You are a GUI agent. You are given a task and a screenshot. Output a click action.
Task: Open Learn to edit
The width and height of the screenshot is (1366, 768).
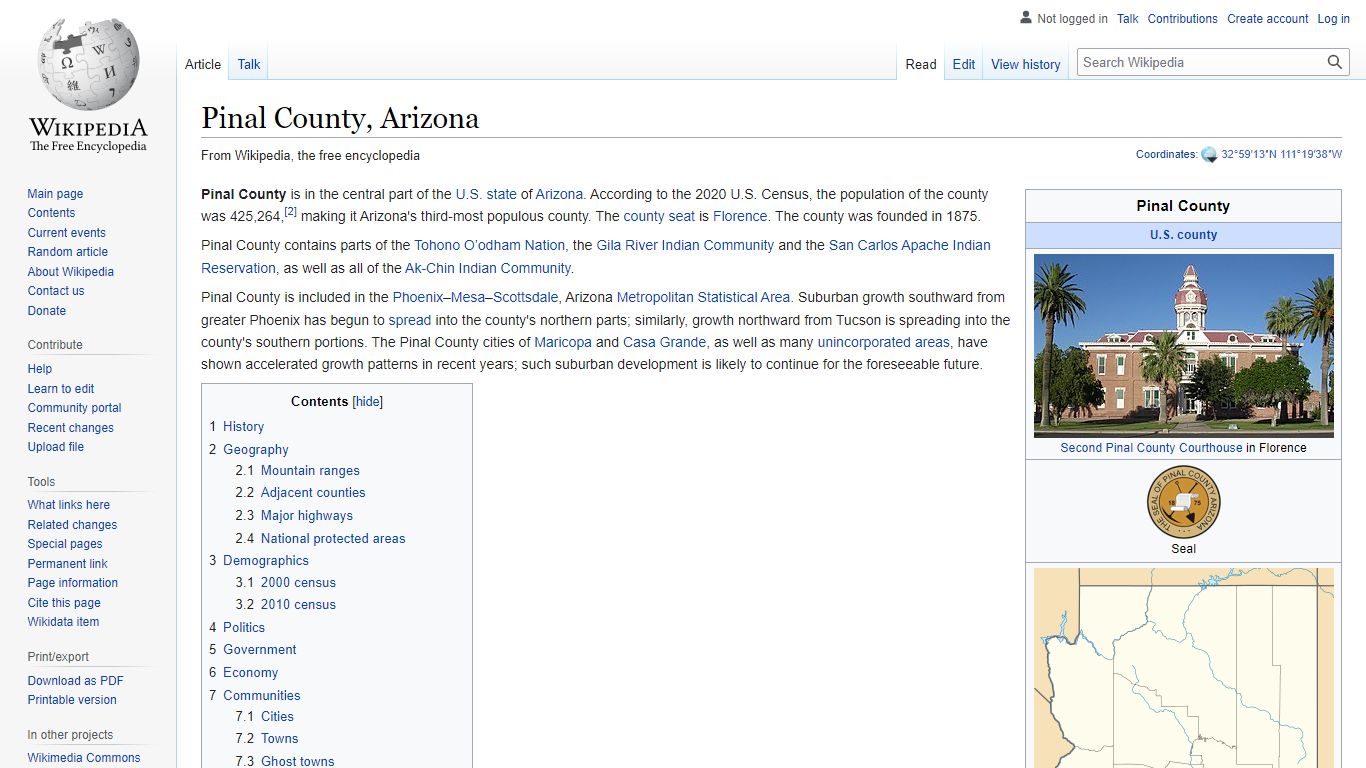pyautogui.click(x=61, y=389)
